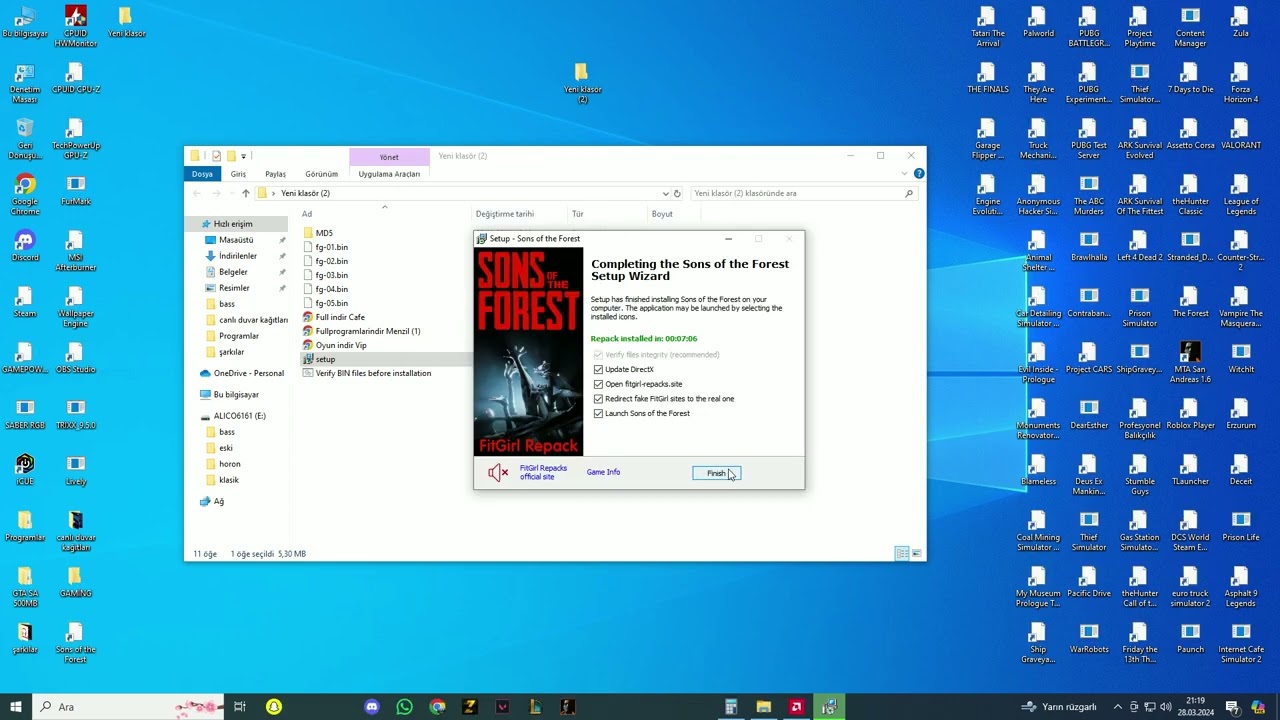Select Verify BIN files before installation

[373, 373]
